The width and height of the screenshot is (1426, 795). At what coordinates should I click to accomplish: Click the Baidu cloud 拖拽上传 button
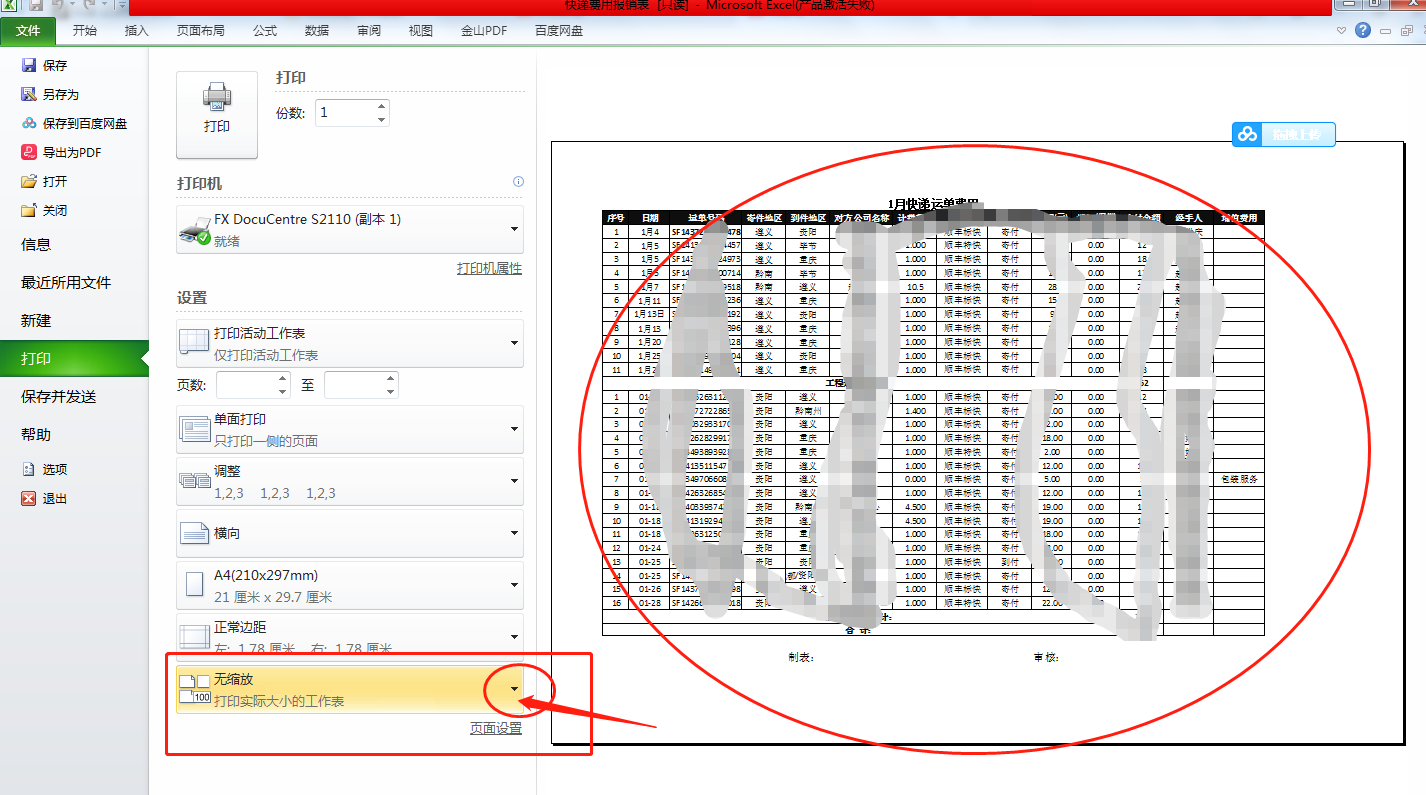pyautogui.click(x=1283, y=134)
